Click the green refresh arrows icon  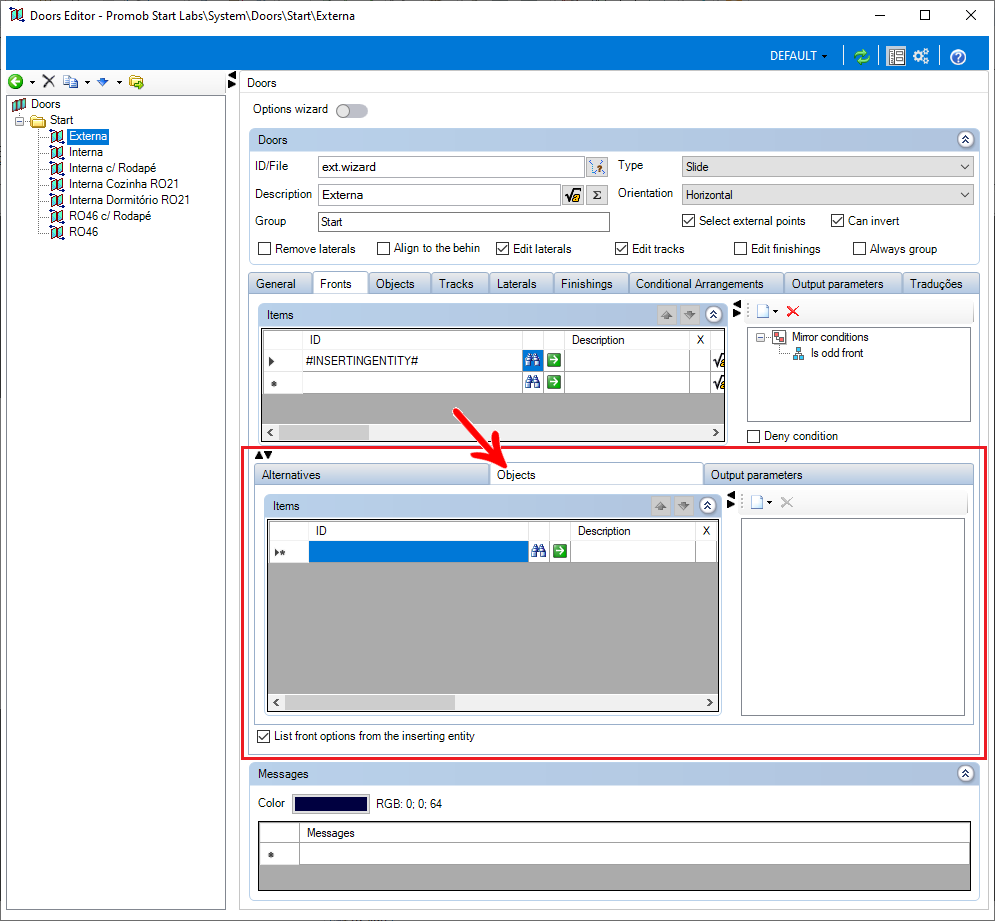pyautogui.click(x=861, y=56)
